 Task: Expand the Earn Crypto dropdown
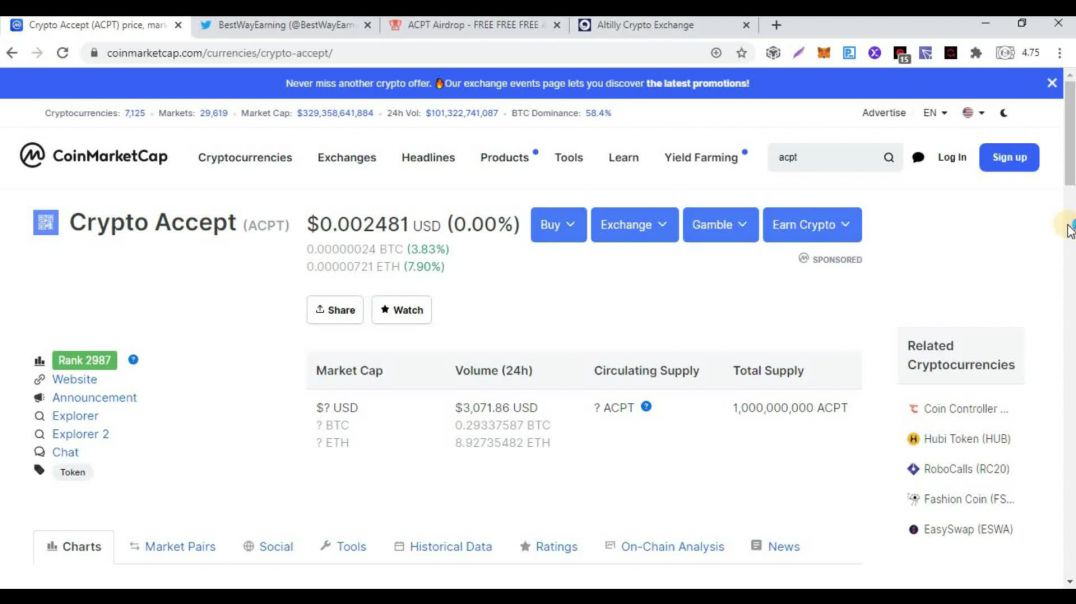pyautogui.click(x=812, y=224)
